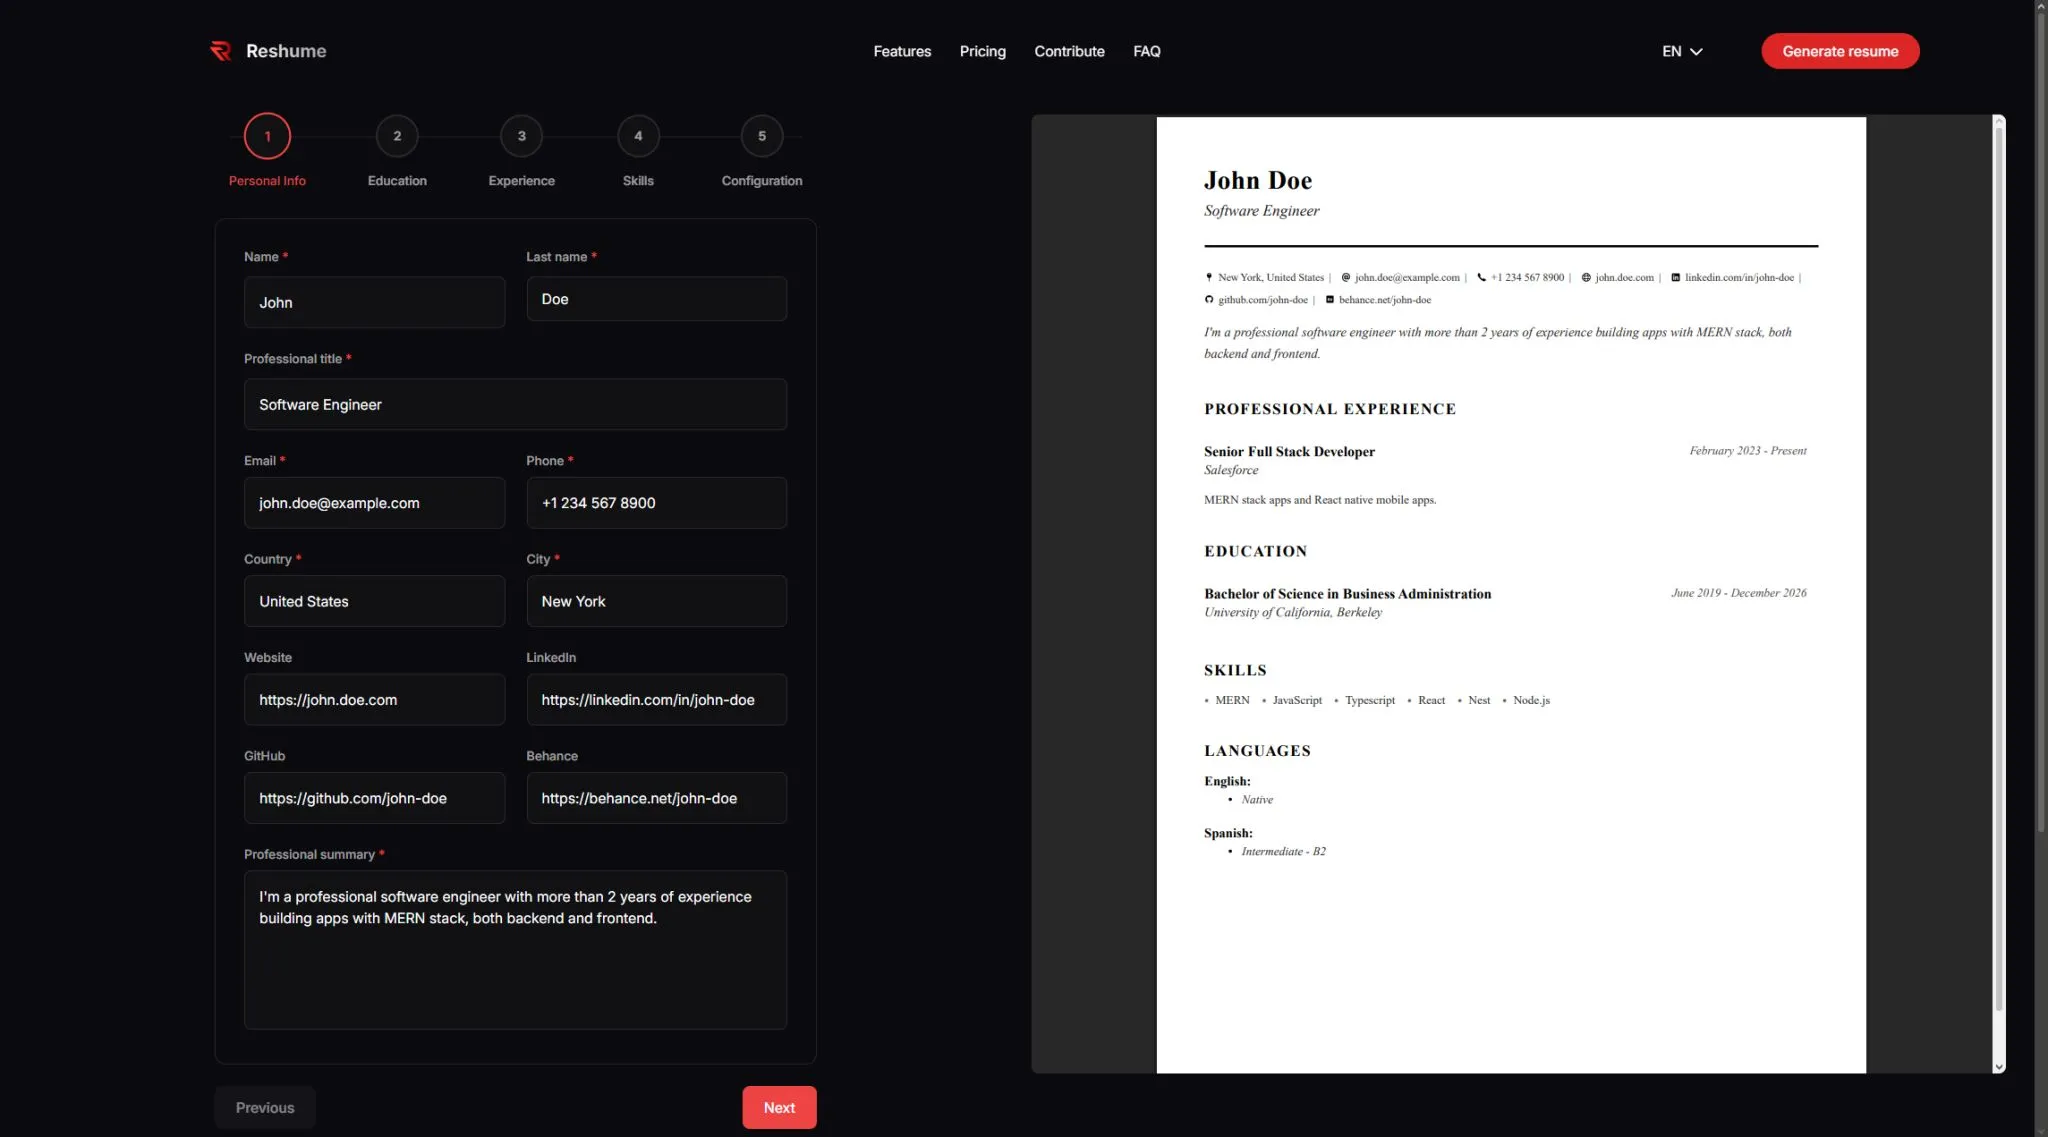2048x1137 pixels.
Task: Open step 4 Skills circle
Action: point(638,136)
